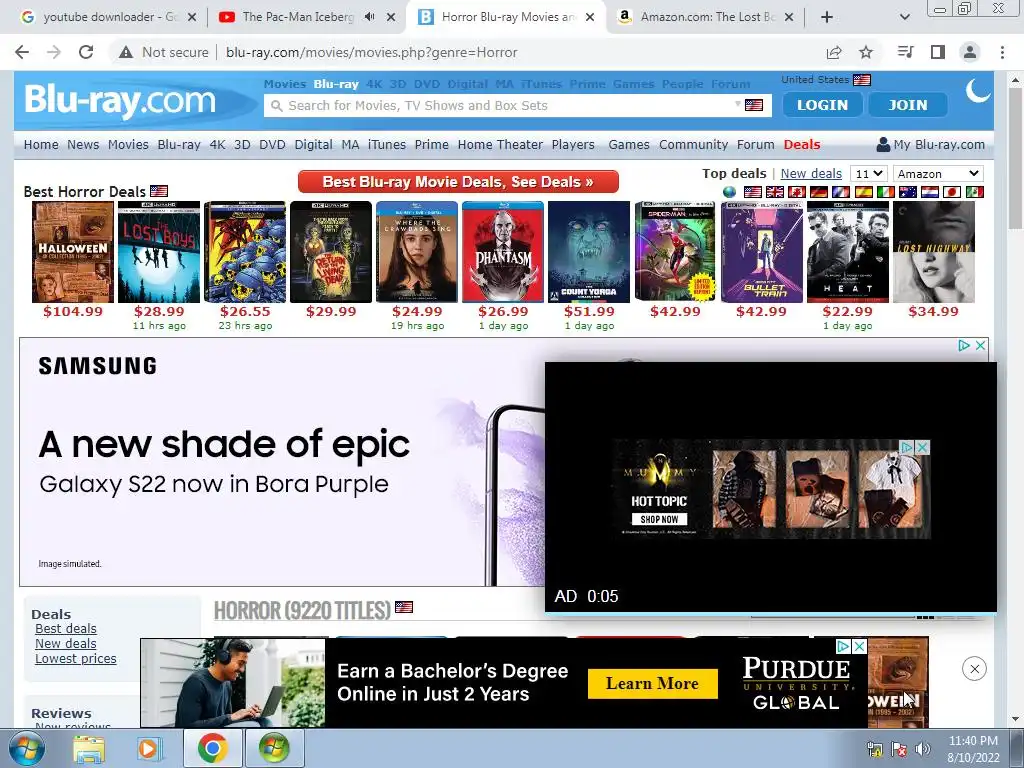Image resolution: width=1024 pixels, height=768 pixels.
Task: Select the Australia flag for deals
Action: (908, 192)
